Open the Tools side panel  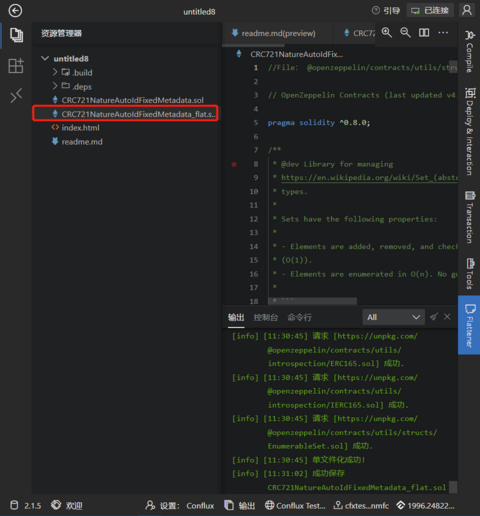[x=470, y=274]
